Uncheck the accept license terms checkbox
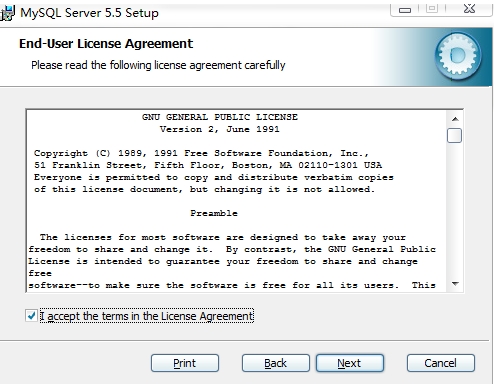The height and width of the screenshot is (391, 495). 31,315
